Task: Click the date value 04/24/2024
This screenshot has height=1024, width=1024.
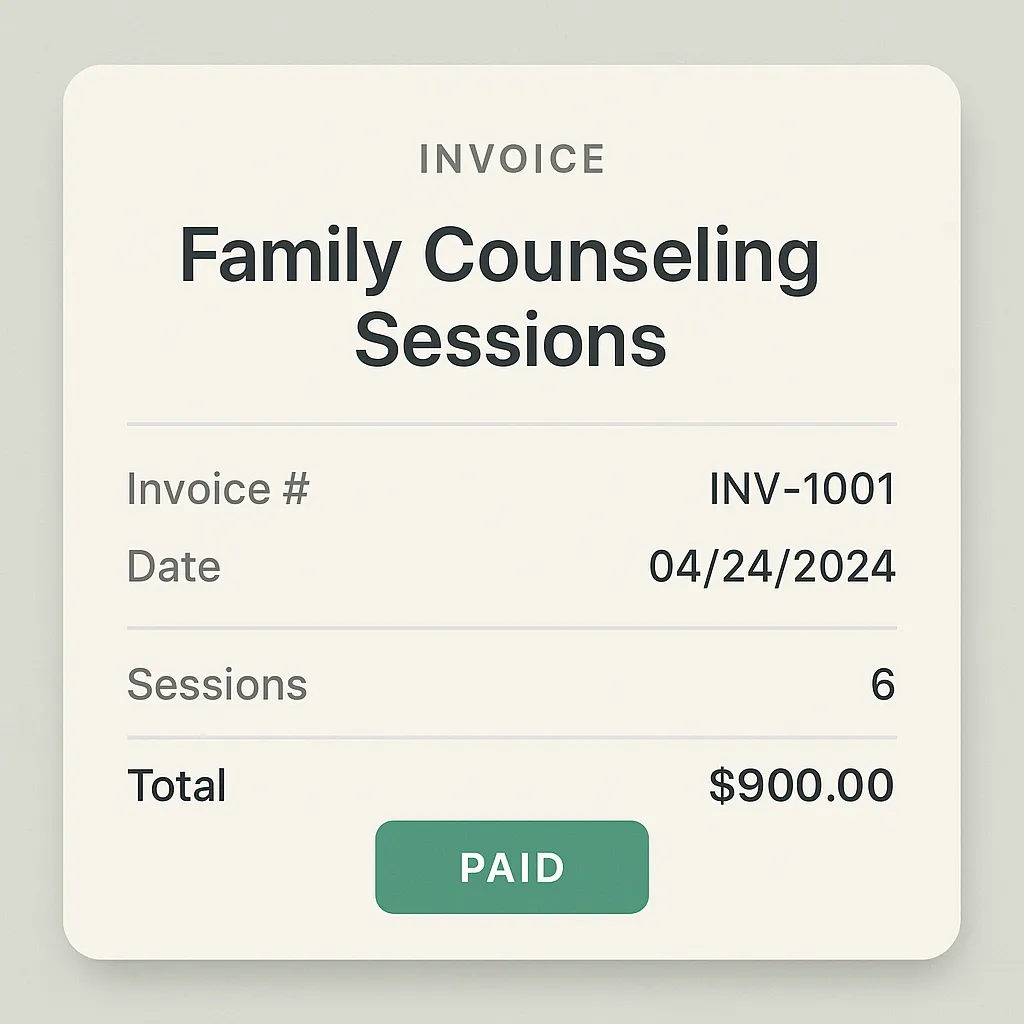Action: coord(773,566)
